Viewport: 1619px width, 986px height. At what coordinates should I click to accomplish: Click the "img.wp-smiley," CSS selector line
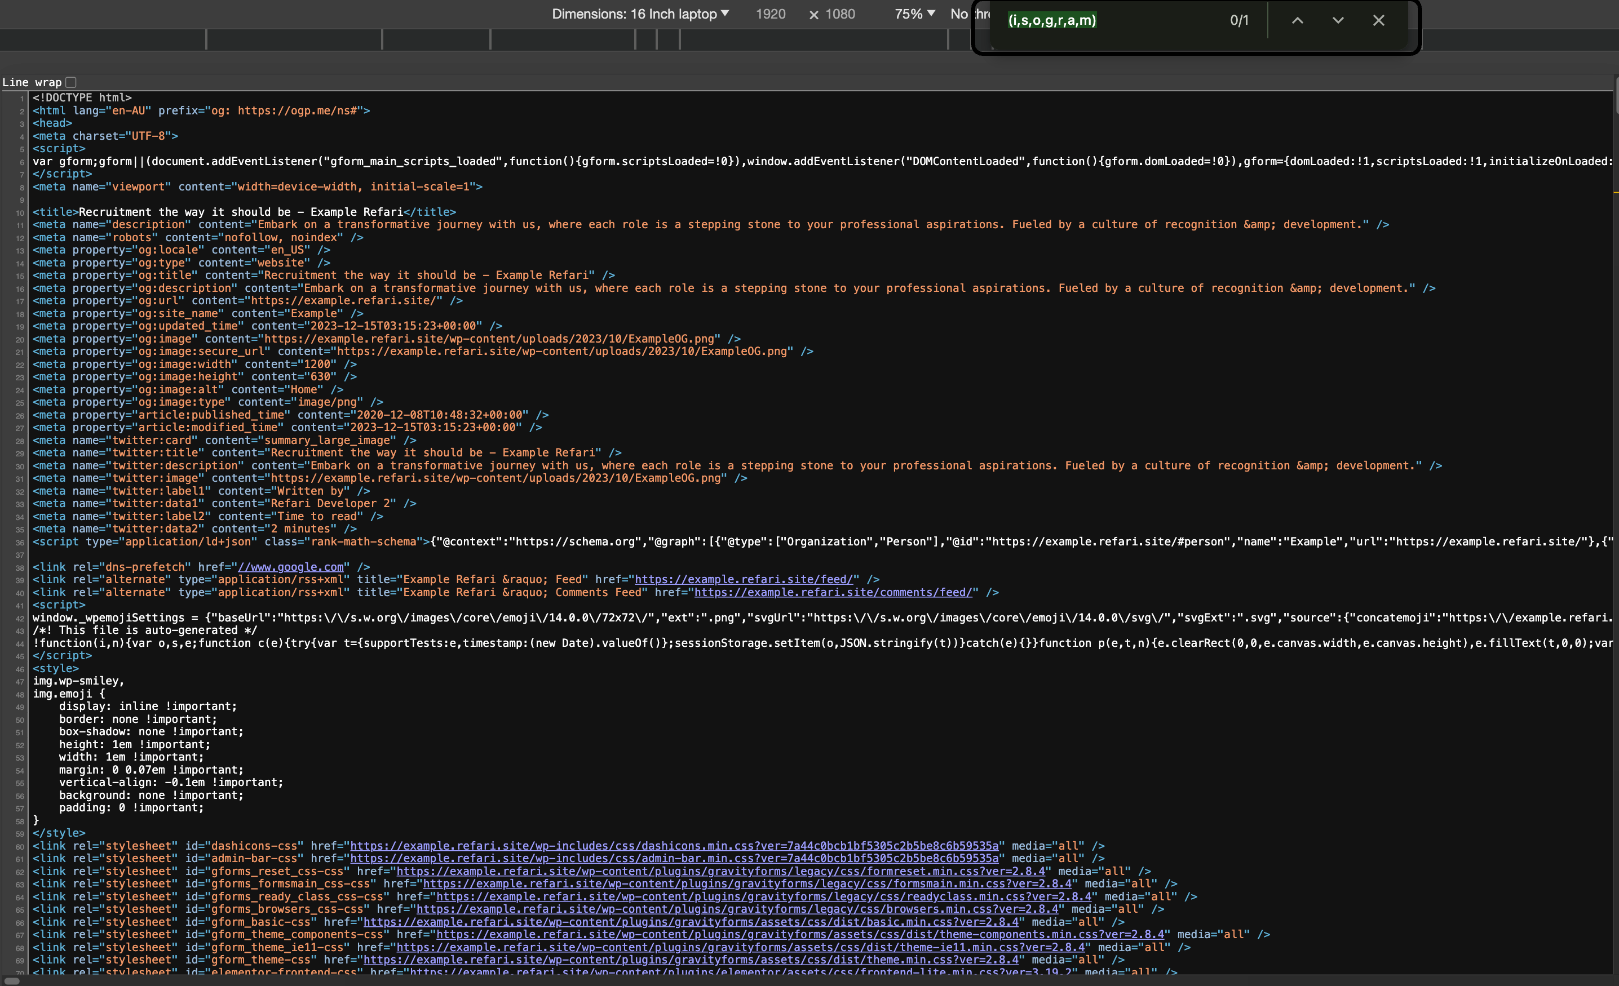(x=78, y=681)
